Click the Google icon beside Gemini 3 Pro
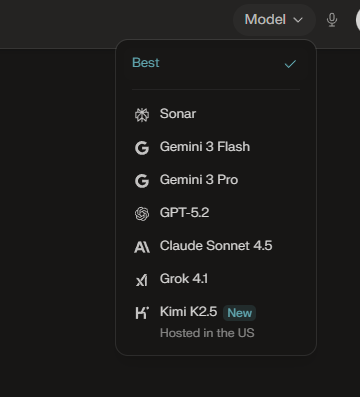 (142, 181)
